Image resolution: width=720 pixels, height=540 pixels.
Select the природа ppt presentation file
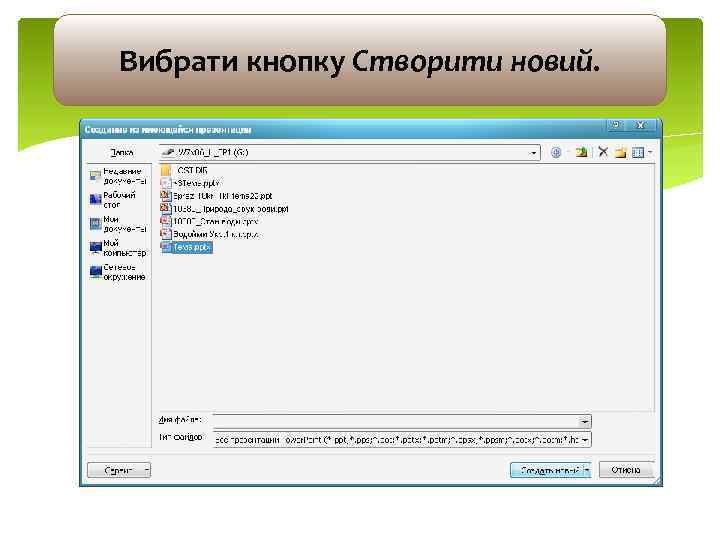coord(225,209)
